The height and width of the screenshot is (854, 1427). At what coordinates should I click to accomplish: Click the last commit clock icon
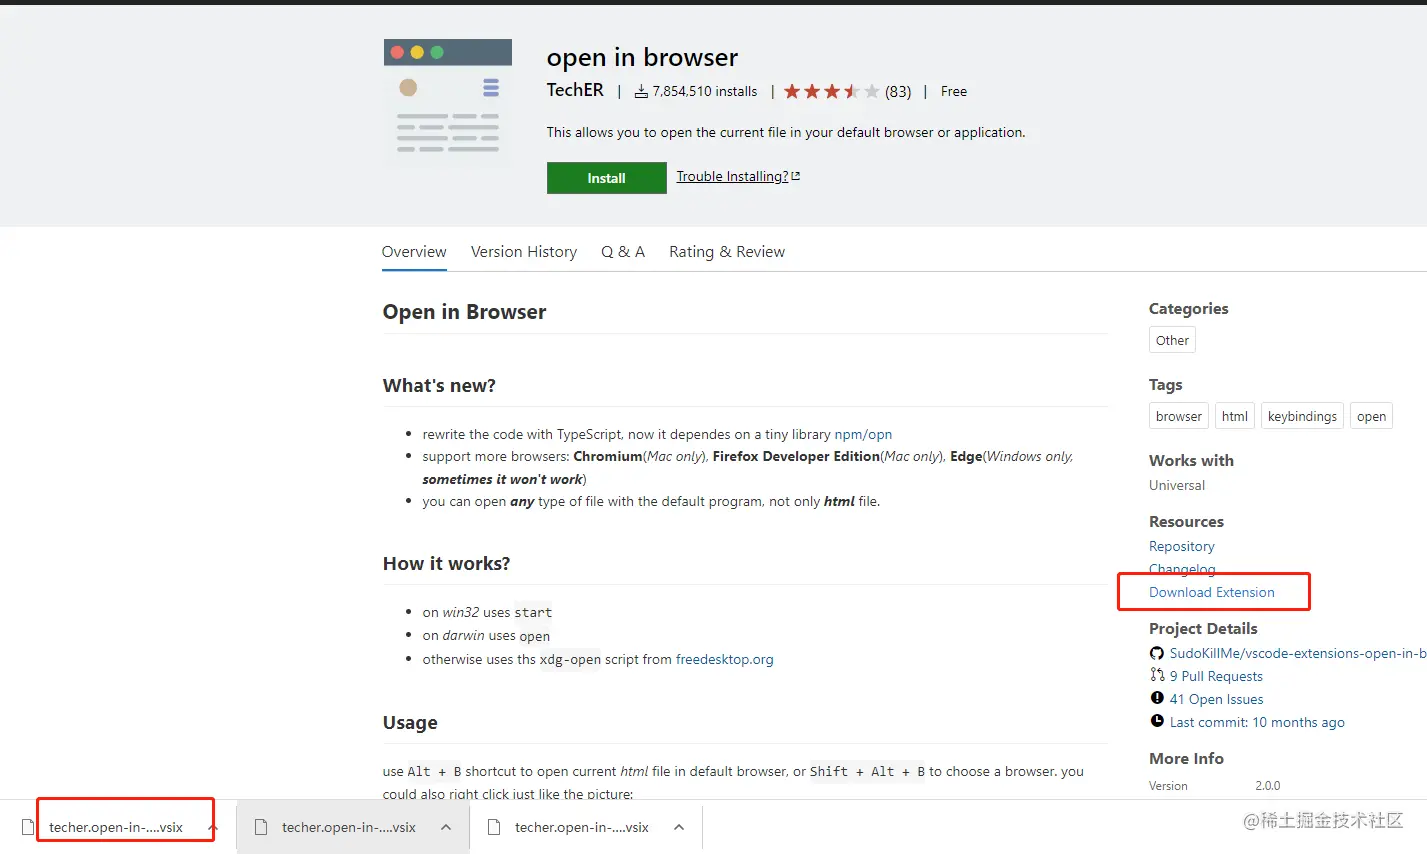tap(1157, 721)
